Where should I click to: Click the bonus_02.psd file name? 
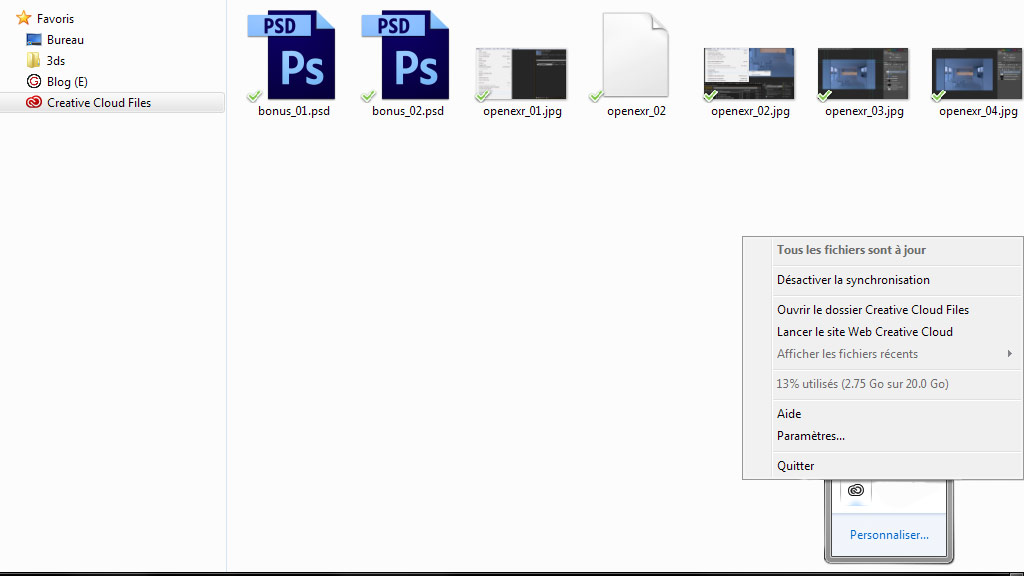click(408, 111)
